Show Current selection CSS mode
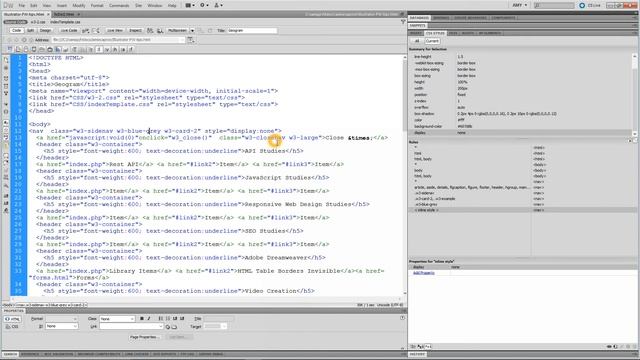This screenshot has width=640, height=360. [x=432, y=41]
